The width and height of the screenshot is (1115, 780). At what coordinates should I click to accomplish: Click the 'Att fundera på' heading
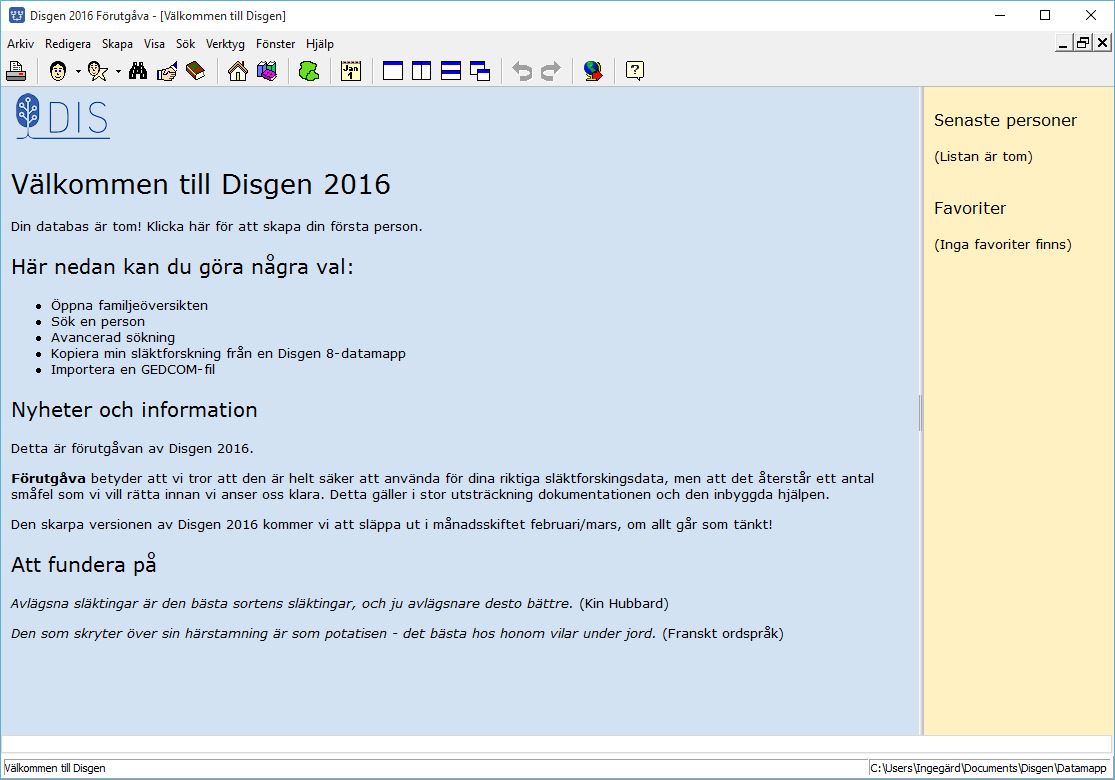pyautogui.click(x=84, y=565)
